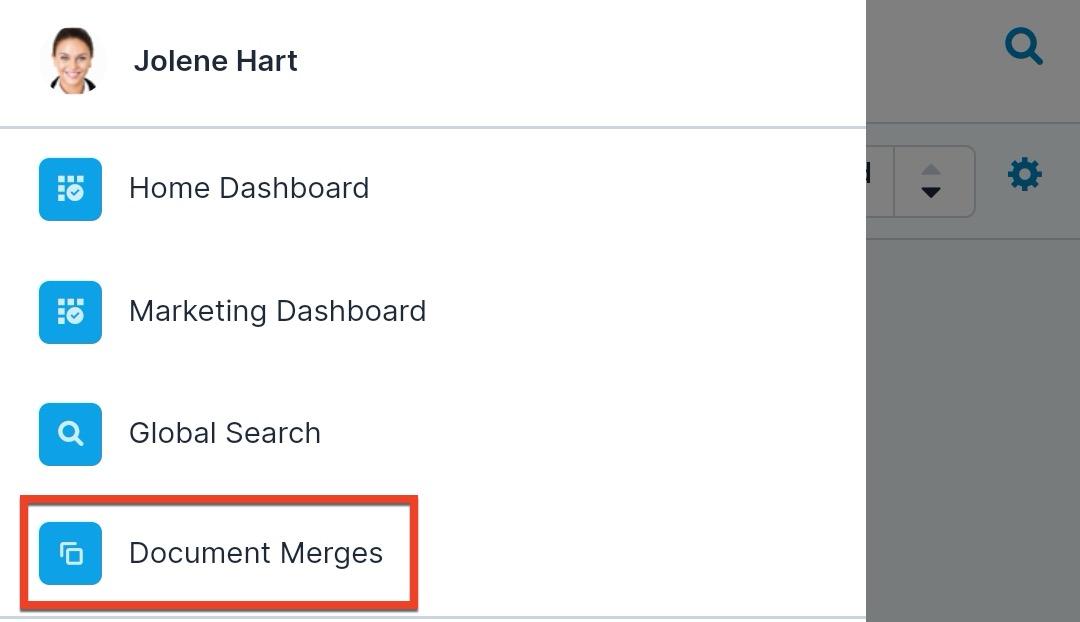Screen dimensions: 1080x622
Task: Select the Global Search magnifier icon
Action: [70, 434]
